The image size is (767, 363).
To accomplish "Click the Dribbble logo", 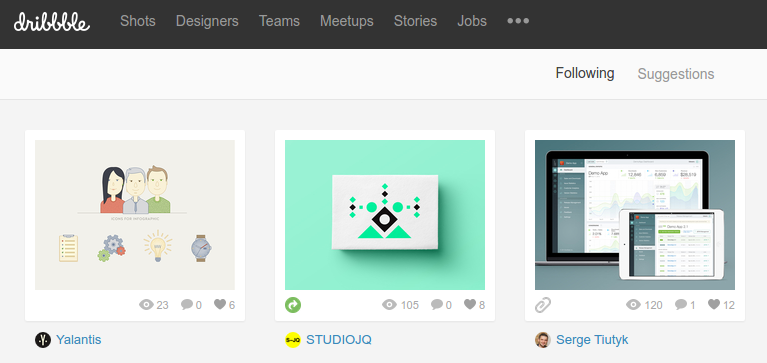I will pos(52,22).
